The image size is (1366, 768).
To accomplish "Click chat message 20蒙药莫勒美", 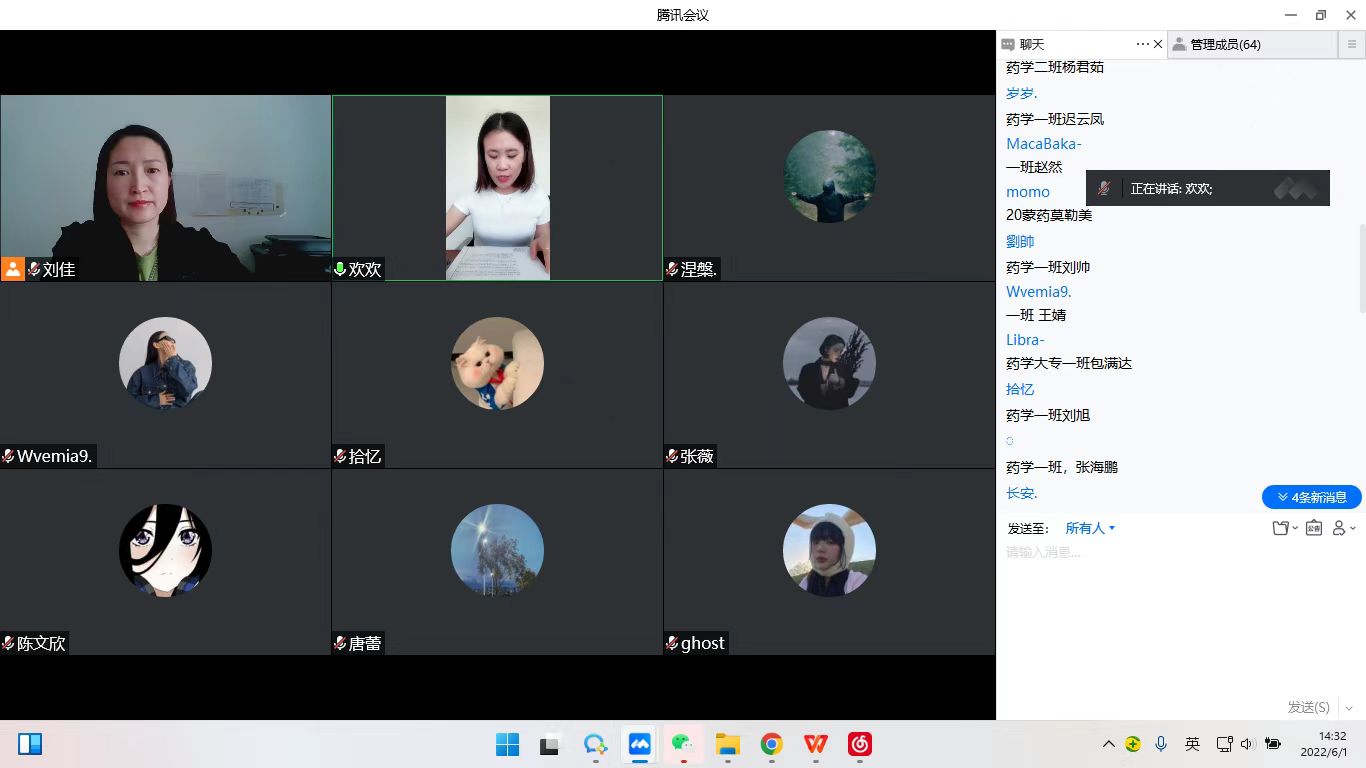I will 1049,215.
